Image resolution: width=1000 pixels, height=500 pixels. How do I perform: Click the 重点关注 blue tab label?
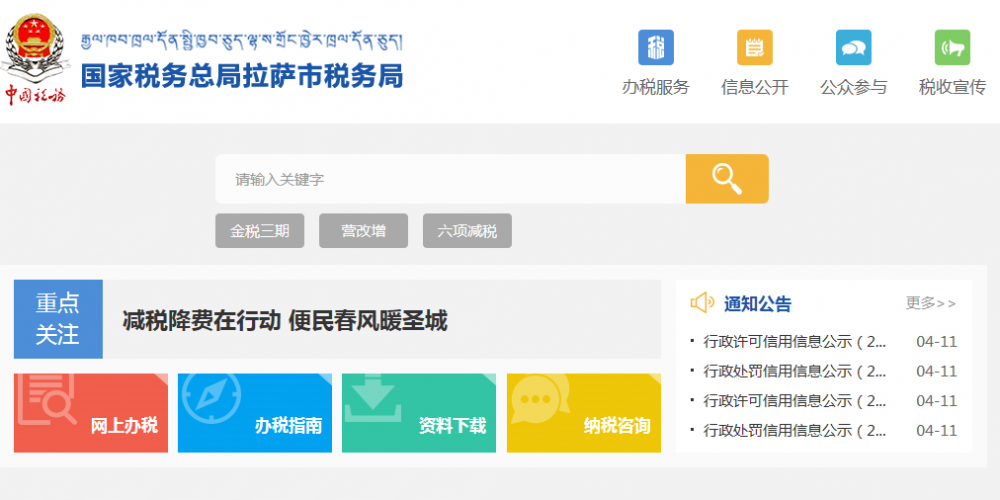tap(58, 319)
